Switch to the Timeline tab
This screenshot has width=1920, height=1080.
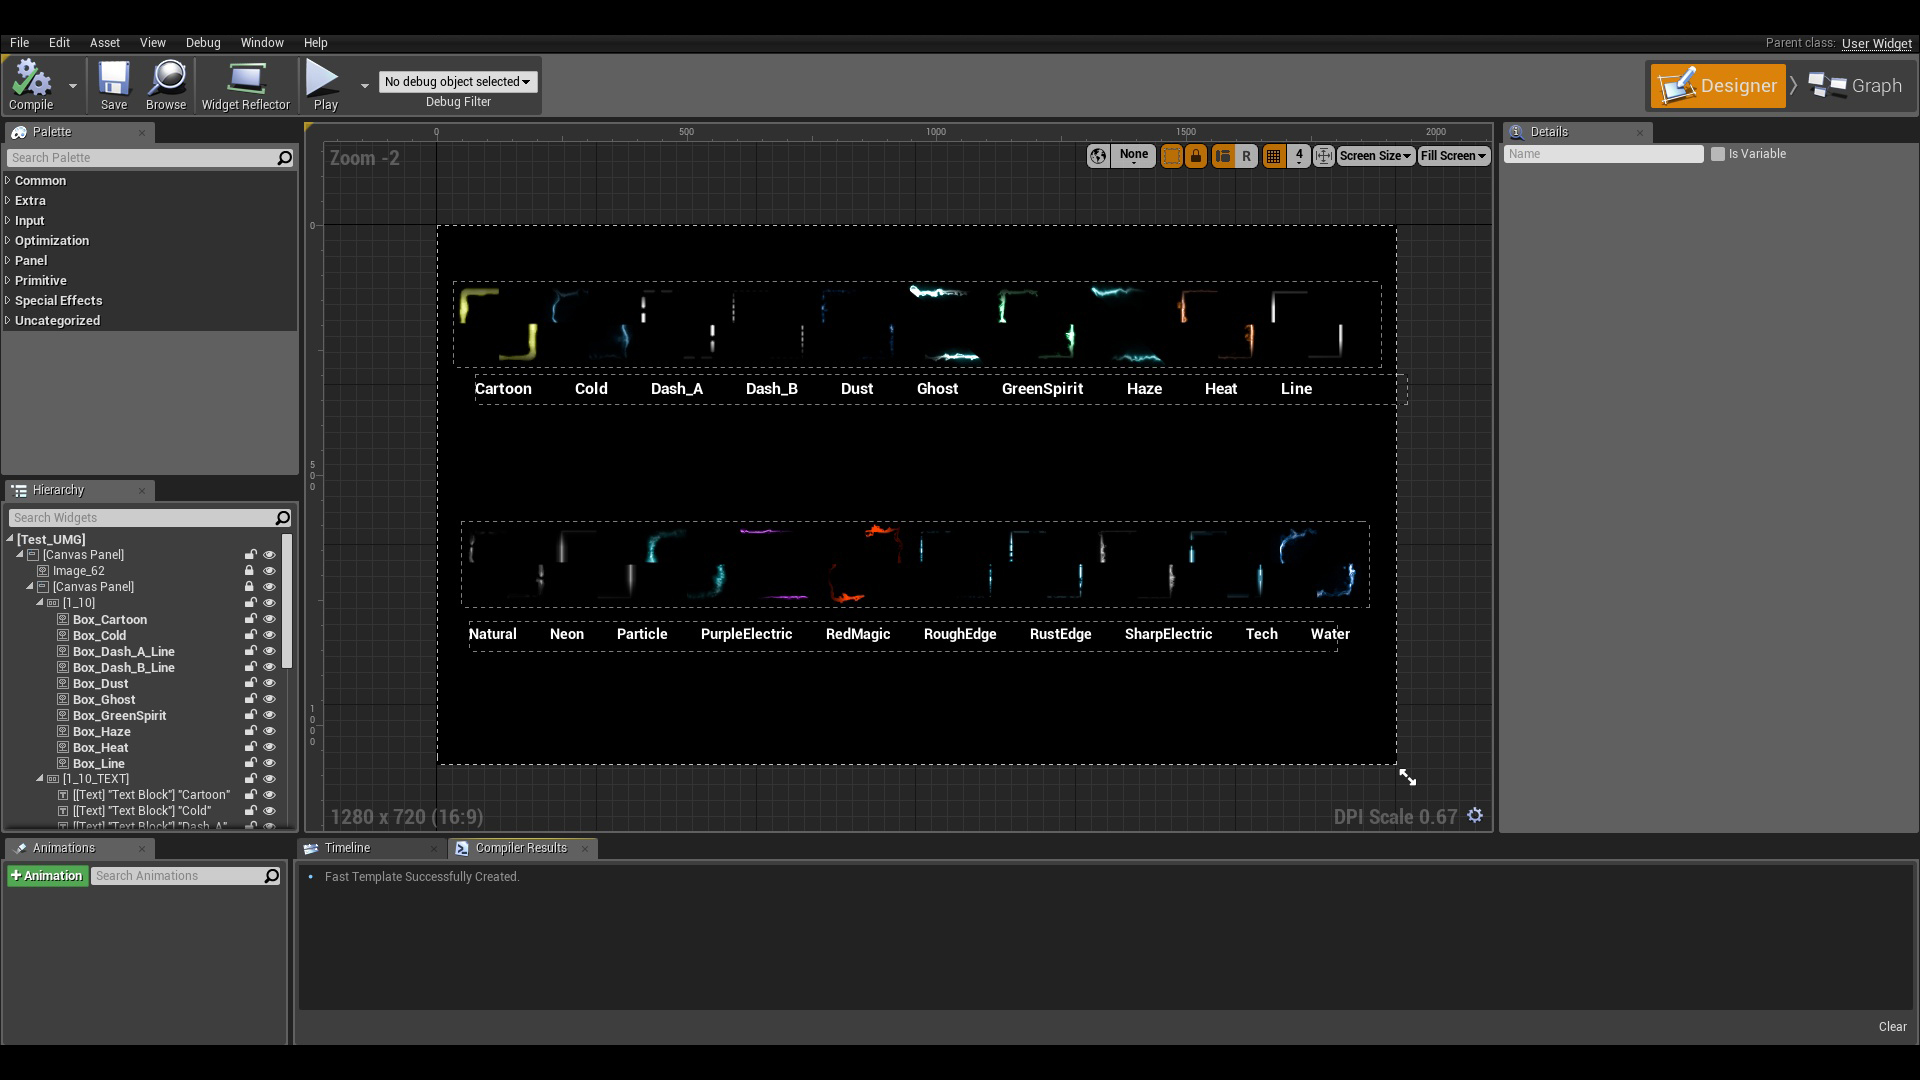point(347,848)
